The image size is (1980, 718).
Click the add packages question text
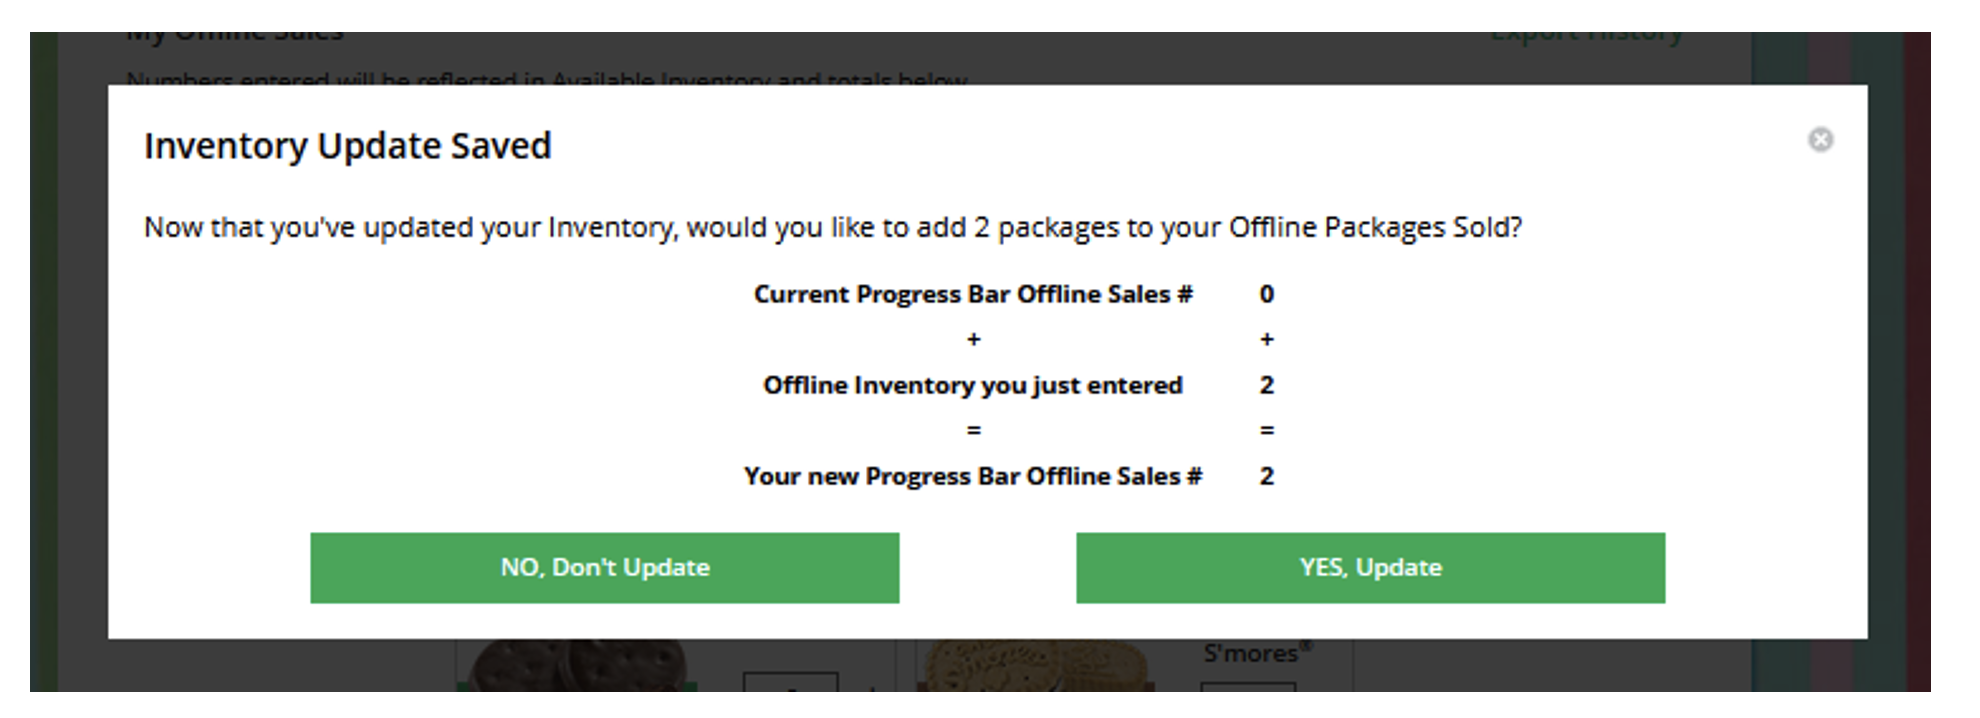click(x=833, y=228)
